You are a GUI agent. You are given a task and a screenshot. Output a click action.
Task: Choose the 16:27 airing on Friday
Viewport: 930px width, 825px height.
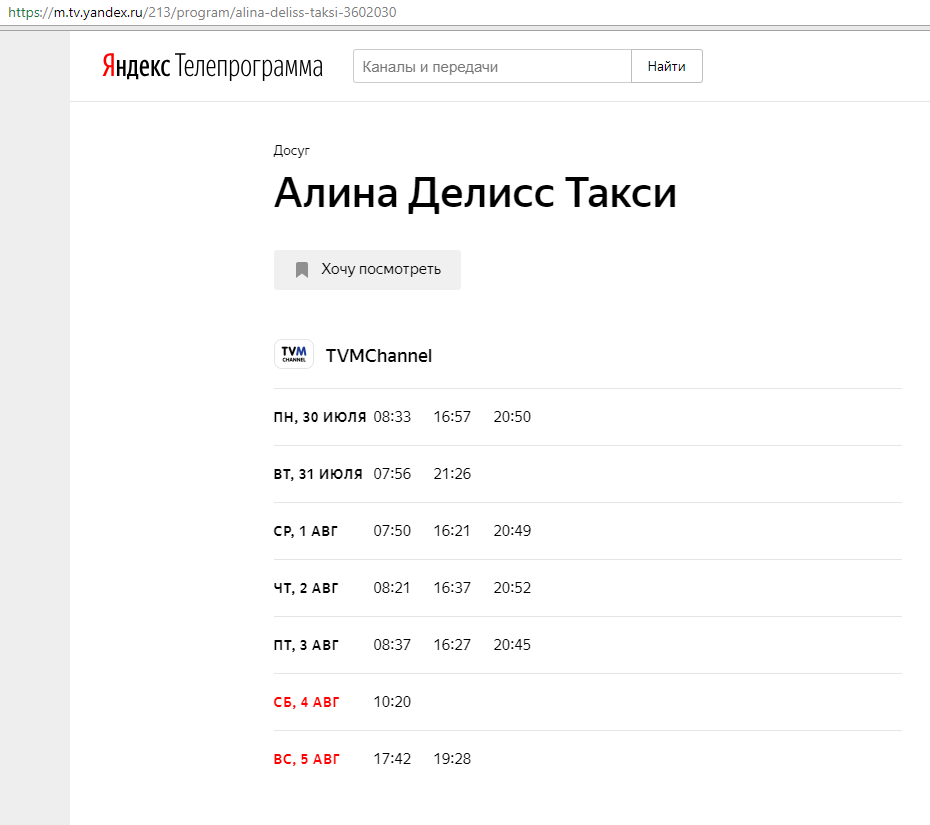[452, 645]
